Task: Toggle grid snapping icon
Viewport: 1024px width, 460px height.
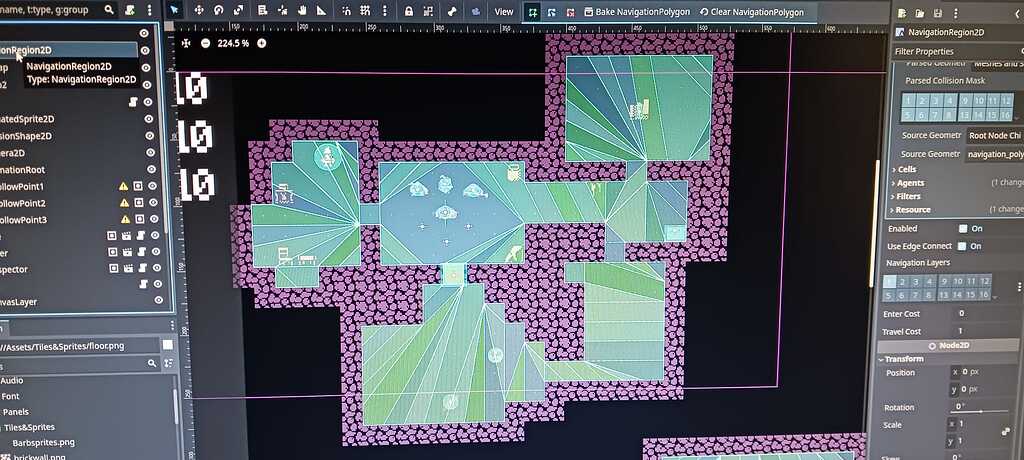Action: (x=366, y=11)
